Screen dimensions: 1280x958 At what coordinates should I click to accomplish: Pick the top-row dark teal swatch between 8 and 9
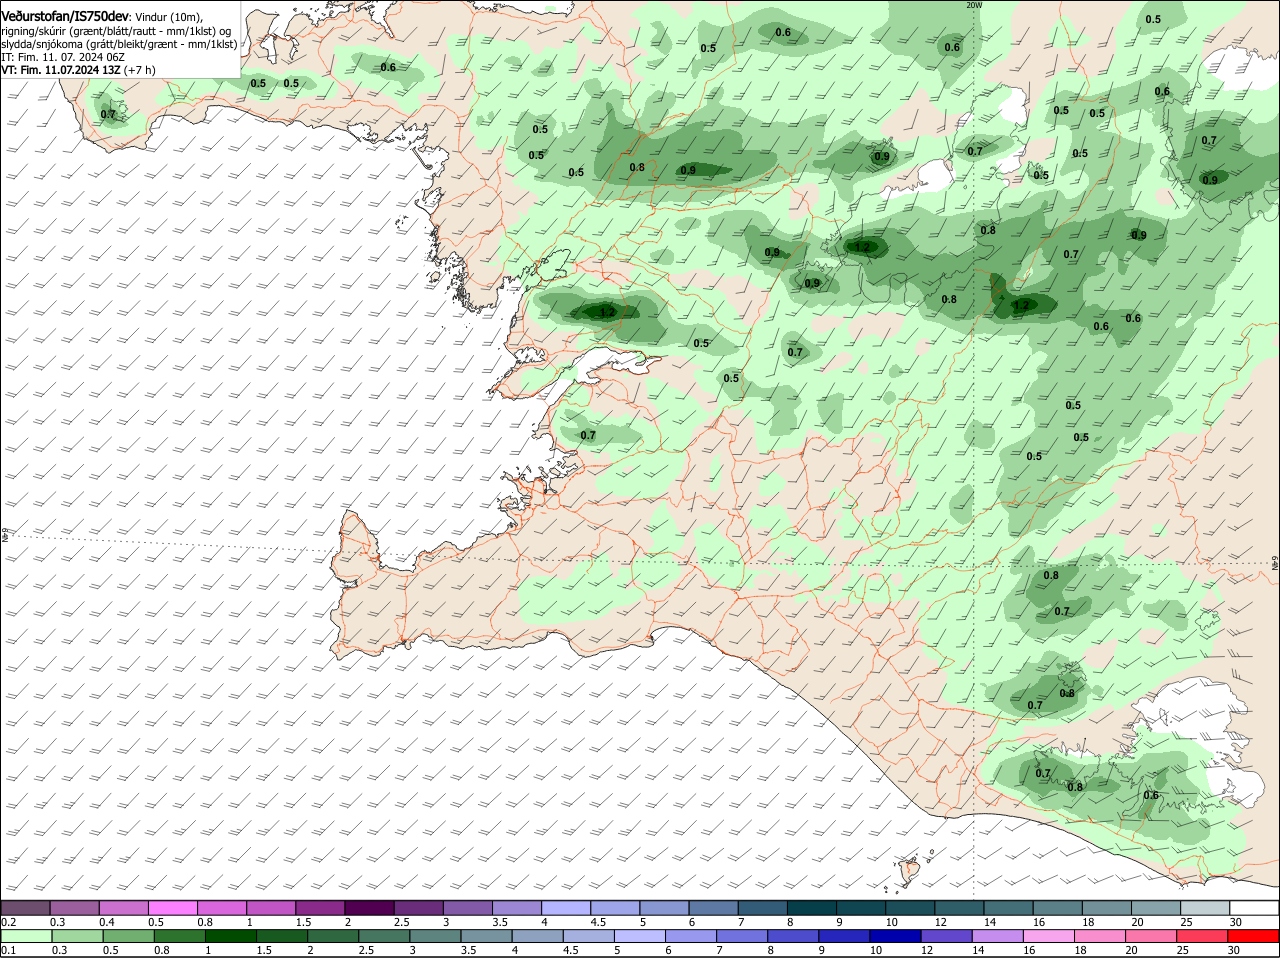click(812, 907)
